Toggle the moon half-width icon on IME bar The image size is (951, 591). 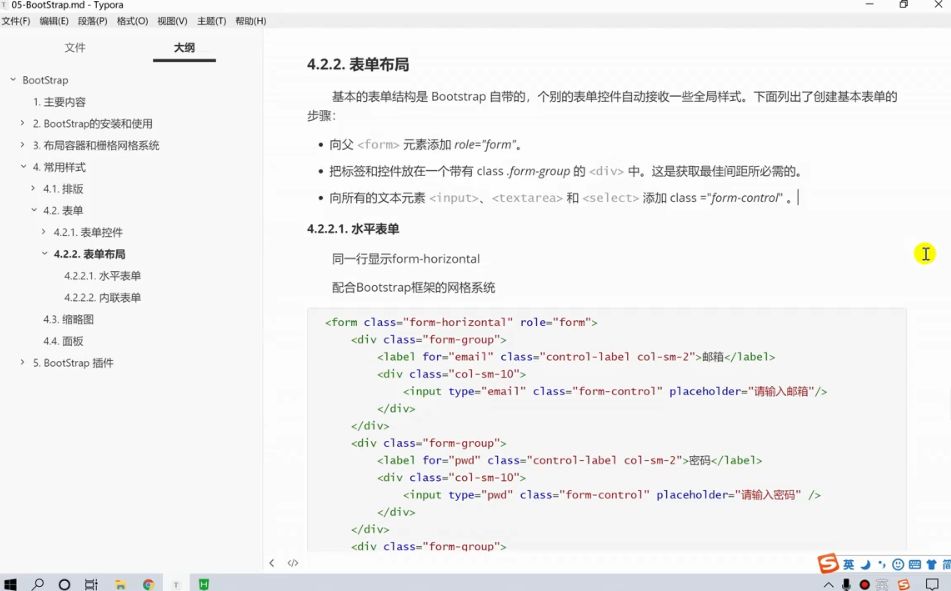click(865, 564)
